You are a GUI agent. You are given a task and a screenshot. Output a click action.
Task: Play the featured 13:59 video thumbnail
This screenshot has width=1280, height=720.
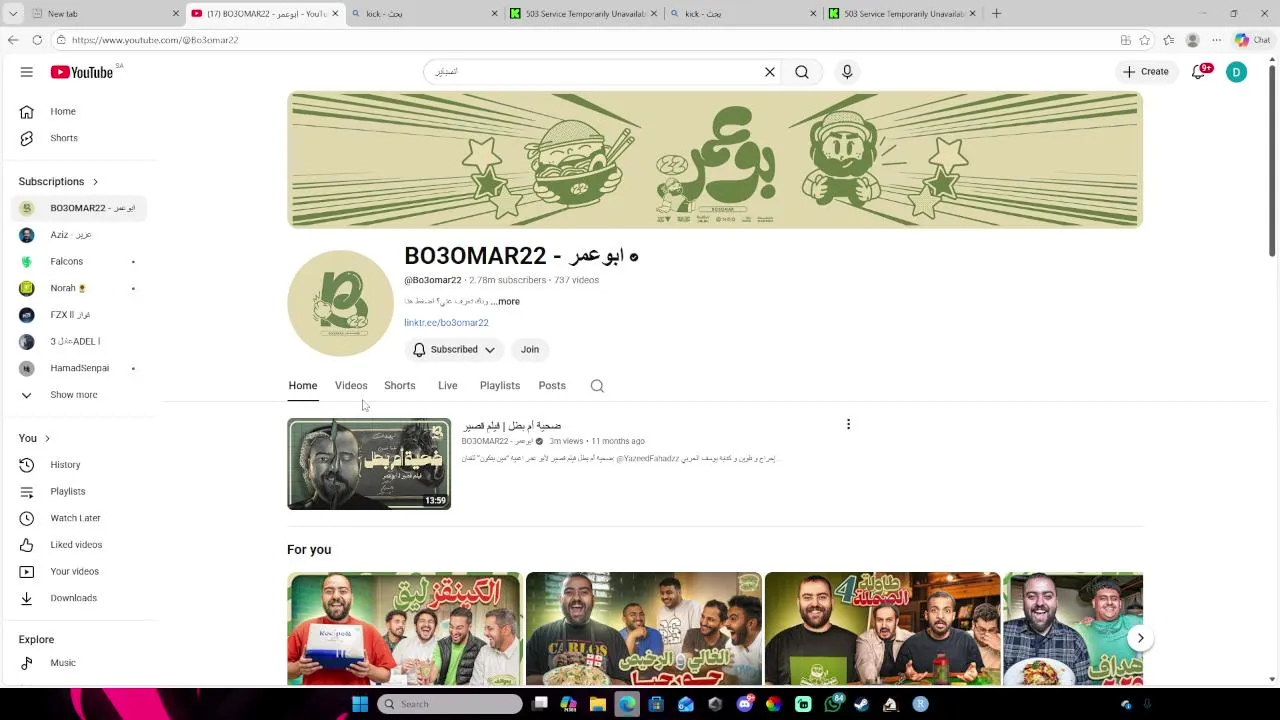click(369, 464)
